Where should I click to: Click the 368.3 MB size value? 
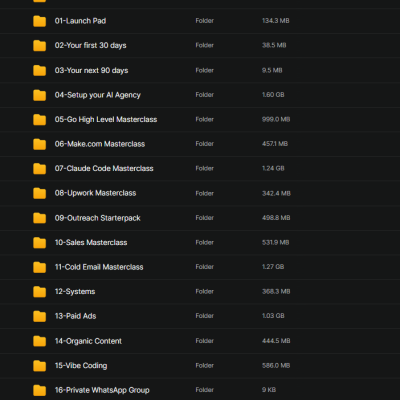(276, 291)
